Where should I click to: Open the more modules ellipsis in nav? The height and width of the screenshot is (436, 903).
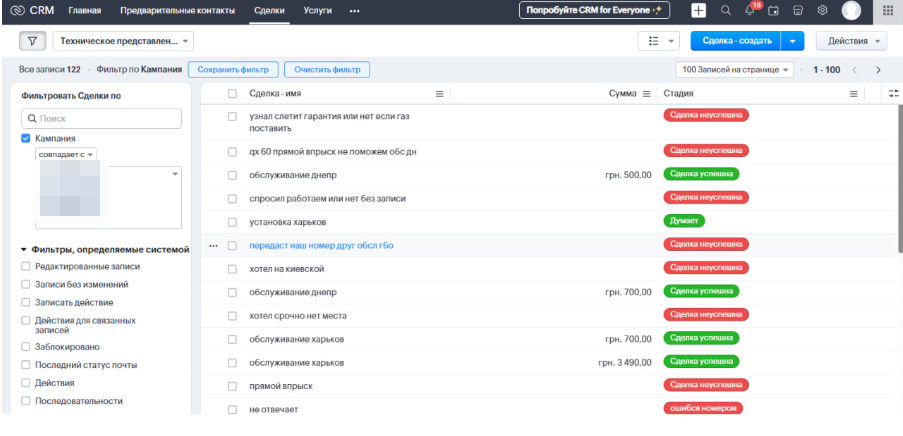355,10
